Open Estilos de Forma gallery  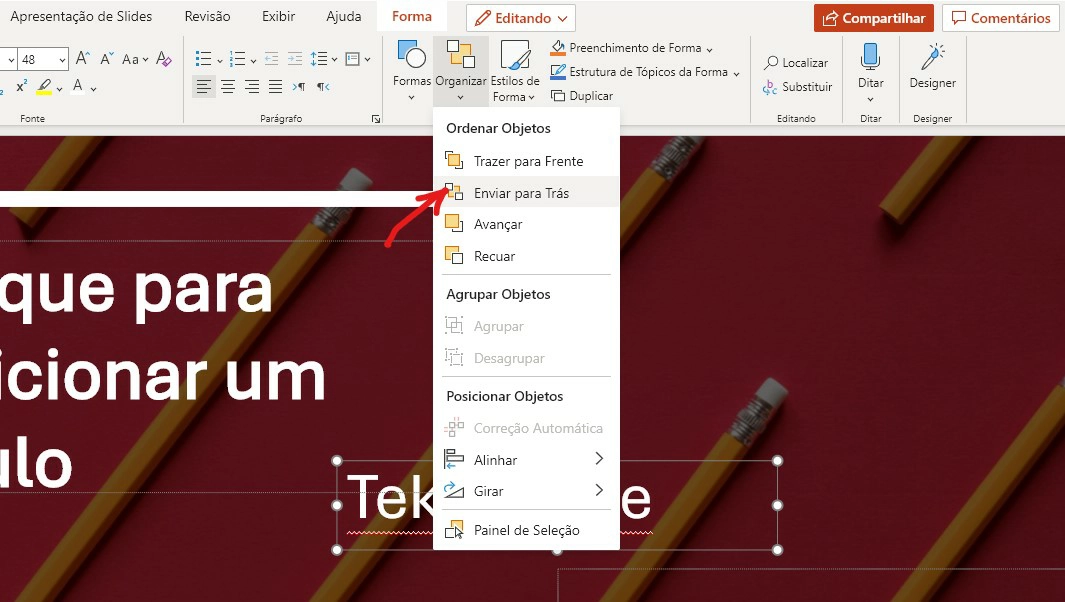point(515,71)
